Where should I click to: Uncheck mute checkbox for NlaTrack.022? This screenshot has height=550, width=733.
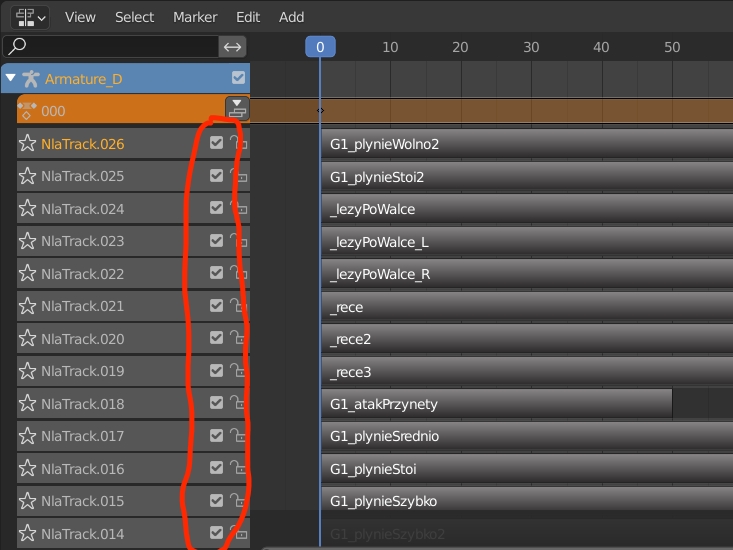(216, 272)
